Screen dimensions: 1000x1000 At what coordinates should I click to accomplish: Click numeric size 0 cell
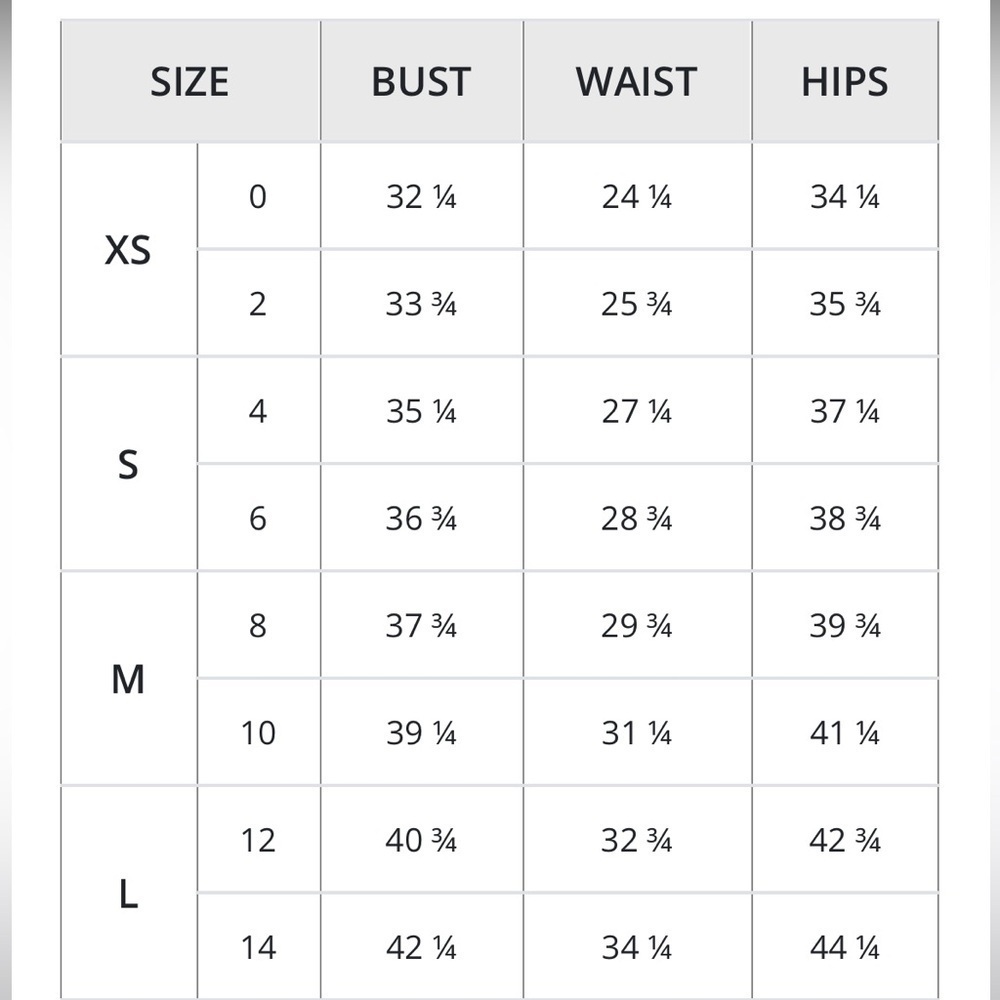pos(258,196)
